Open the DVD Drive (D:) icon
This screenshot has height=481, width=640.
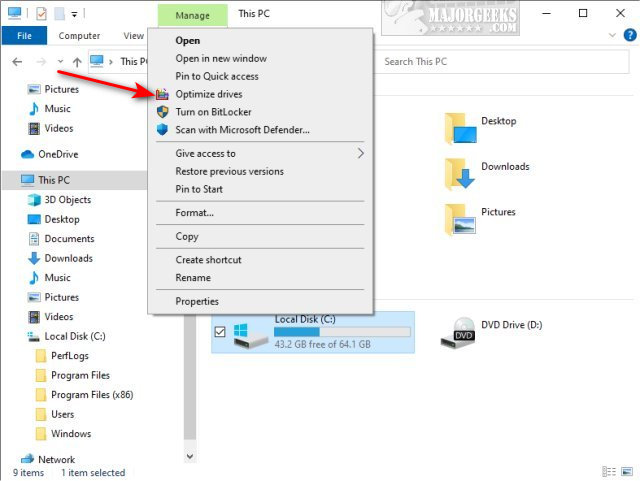tap(459, 332)
